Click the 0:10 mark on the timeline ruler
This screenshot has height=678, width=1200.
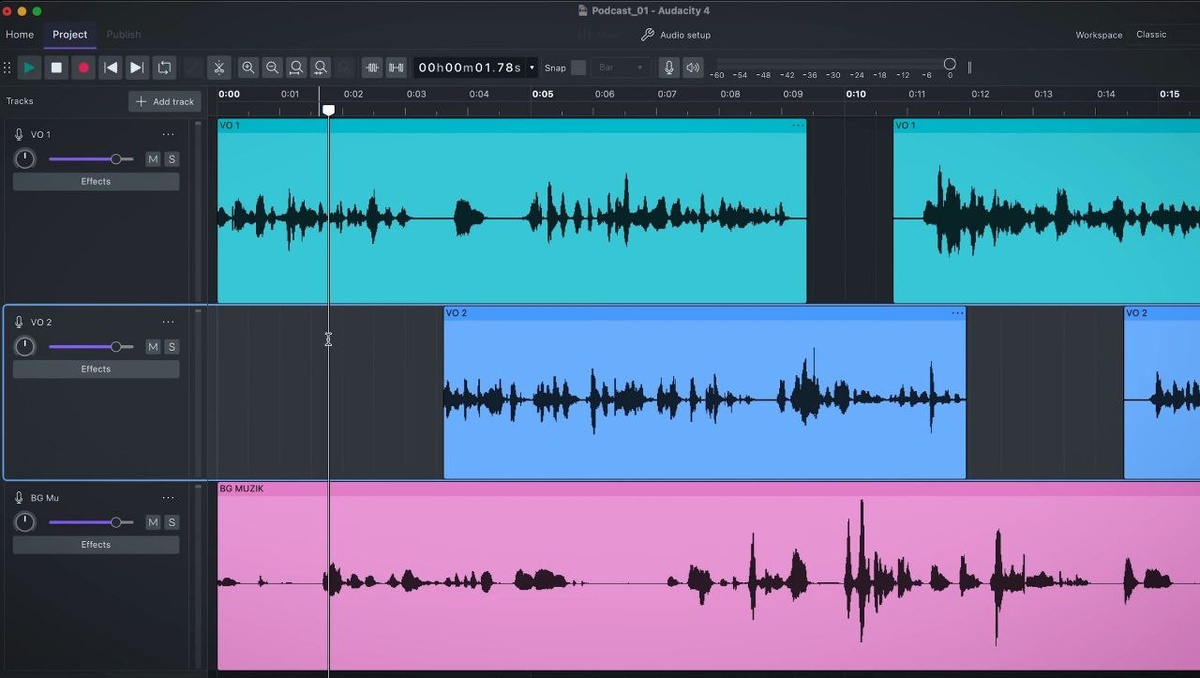[855, 94]
